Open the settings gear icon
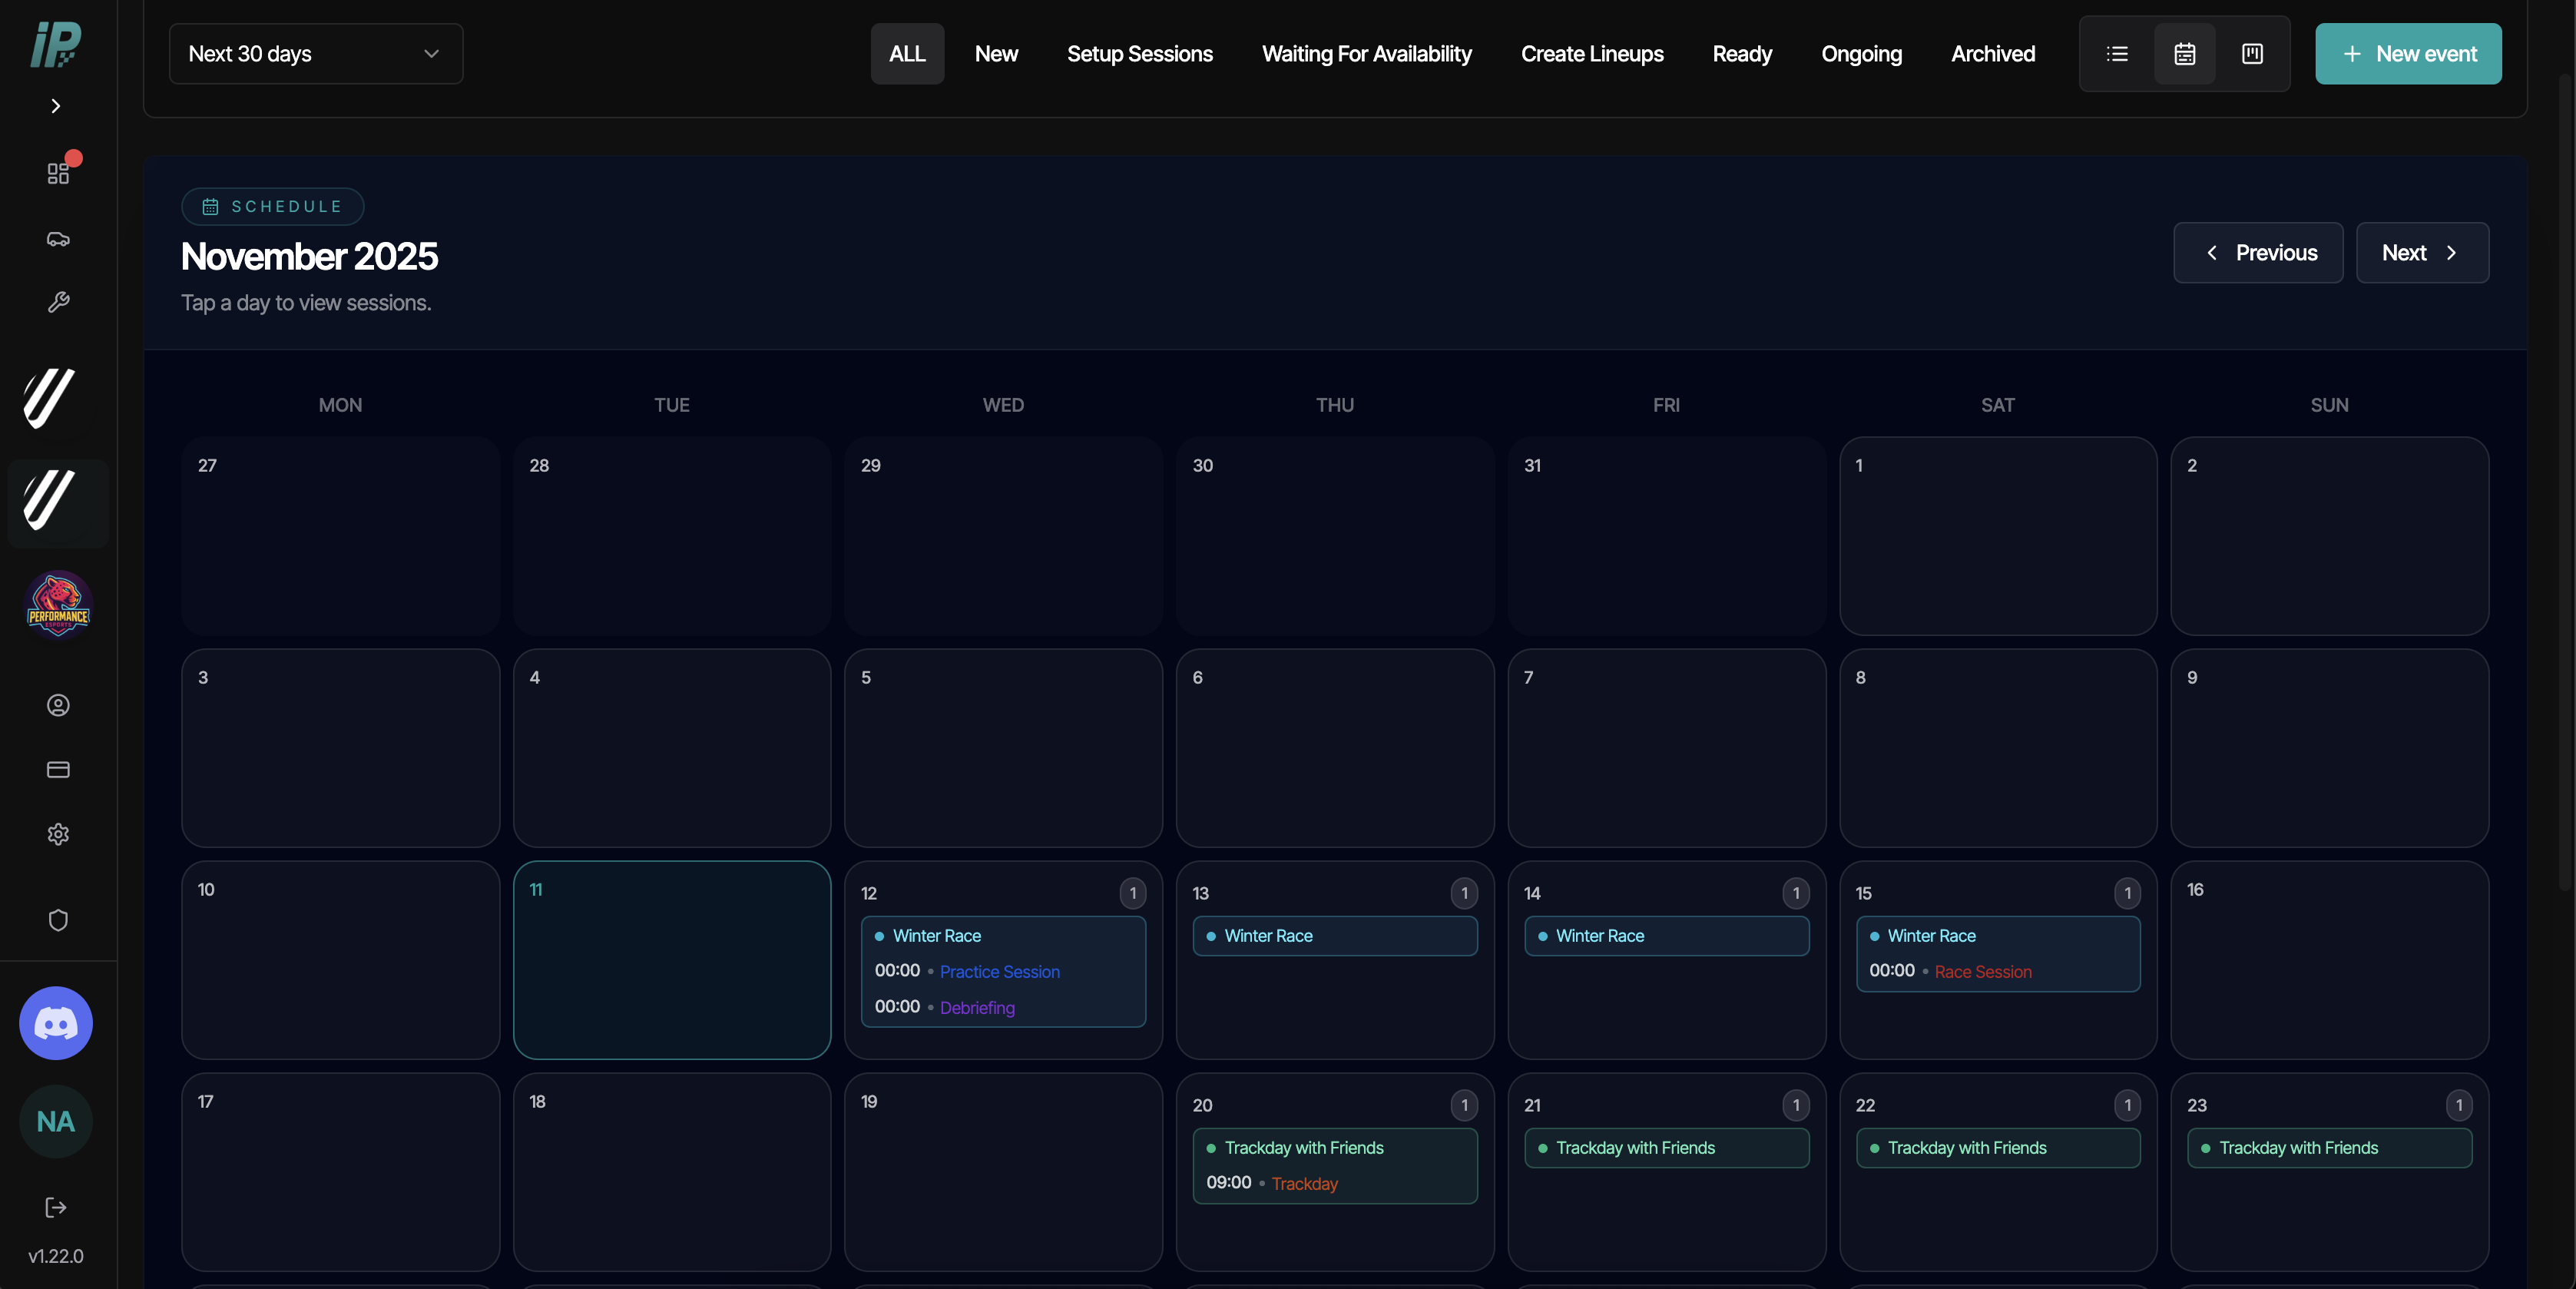This screenshot has width=2576, height=1289. 58,834
